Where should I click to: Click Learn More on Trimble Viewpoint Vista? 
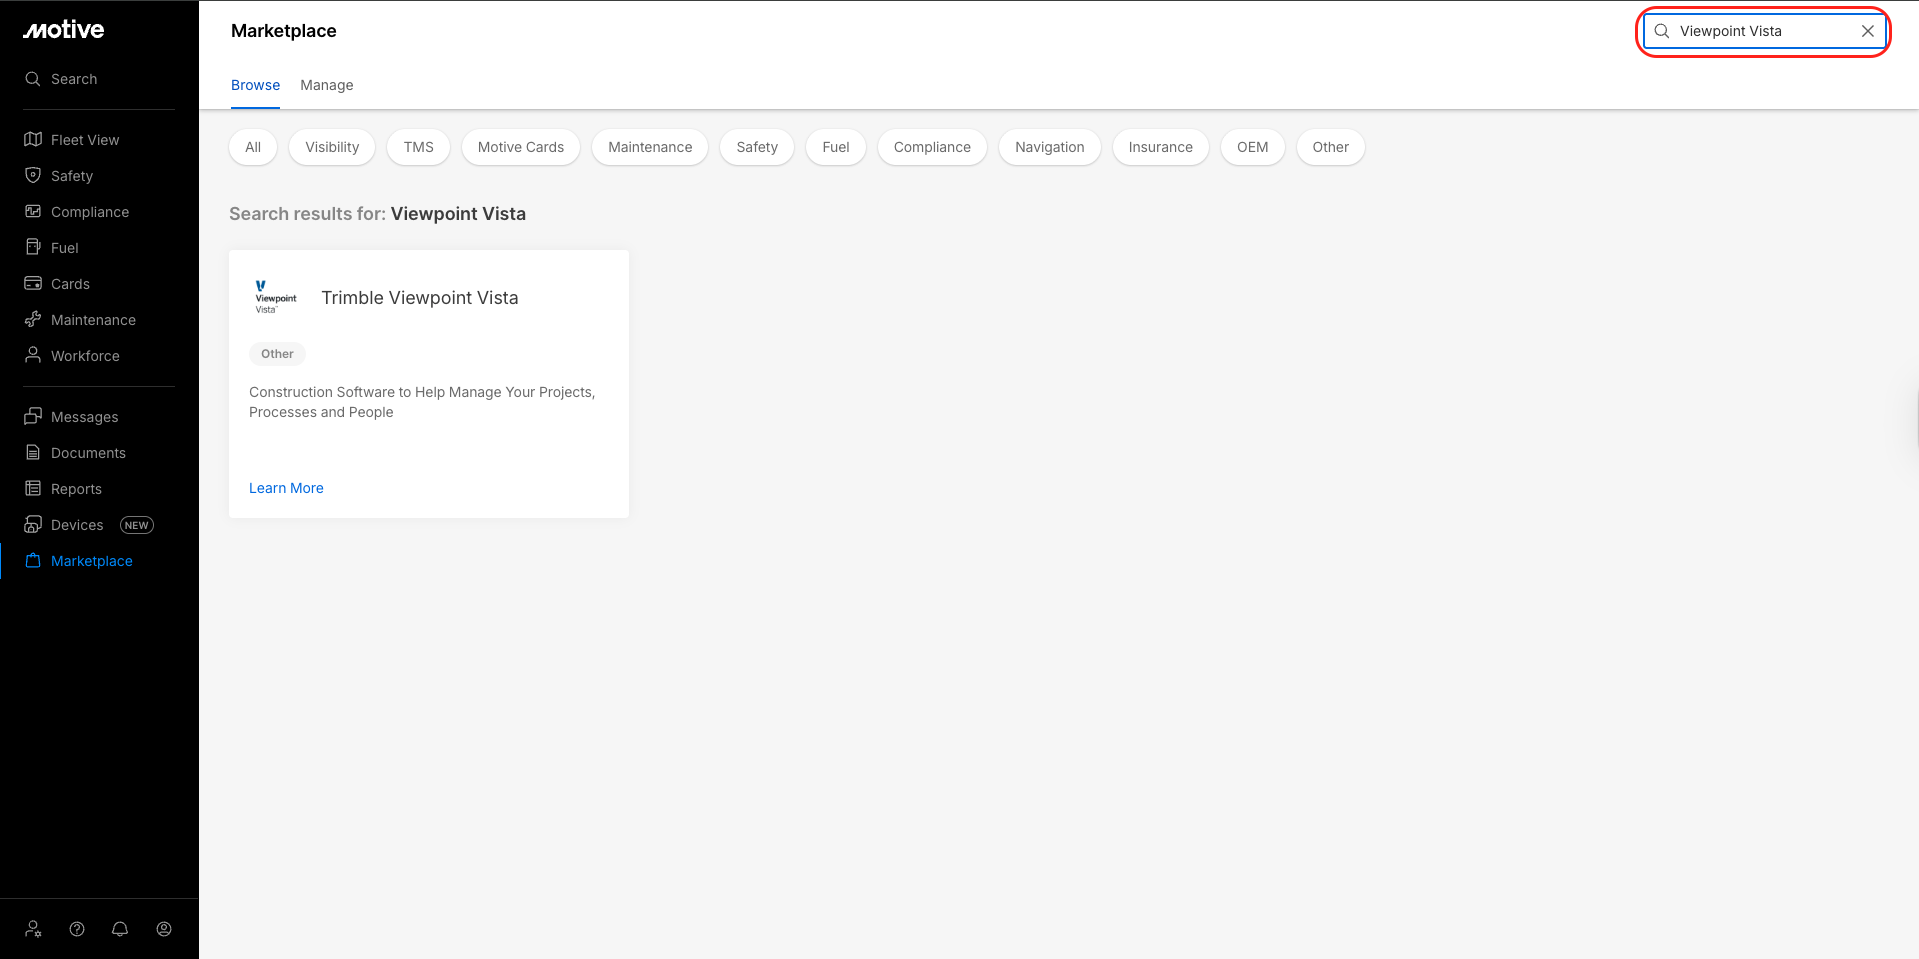coord(286,488)
